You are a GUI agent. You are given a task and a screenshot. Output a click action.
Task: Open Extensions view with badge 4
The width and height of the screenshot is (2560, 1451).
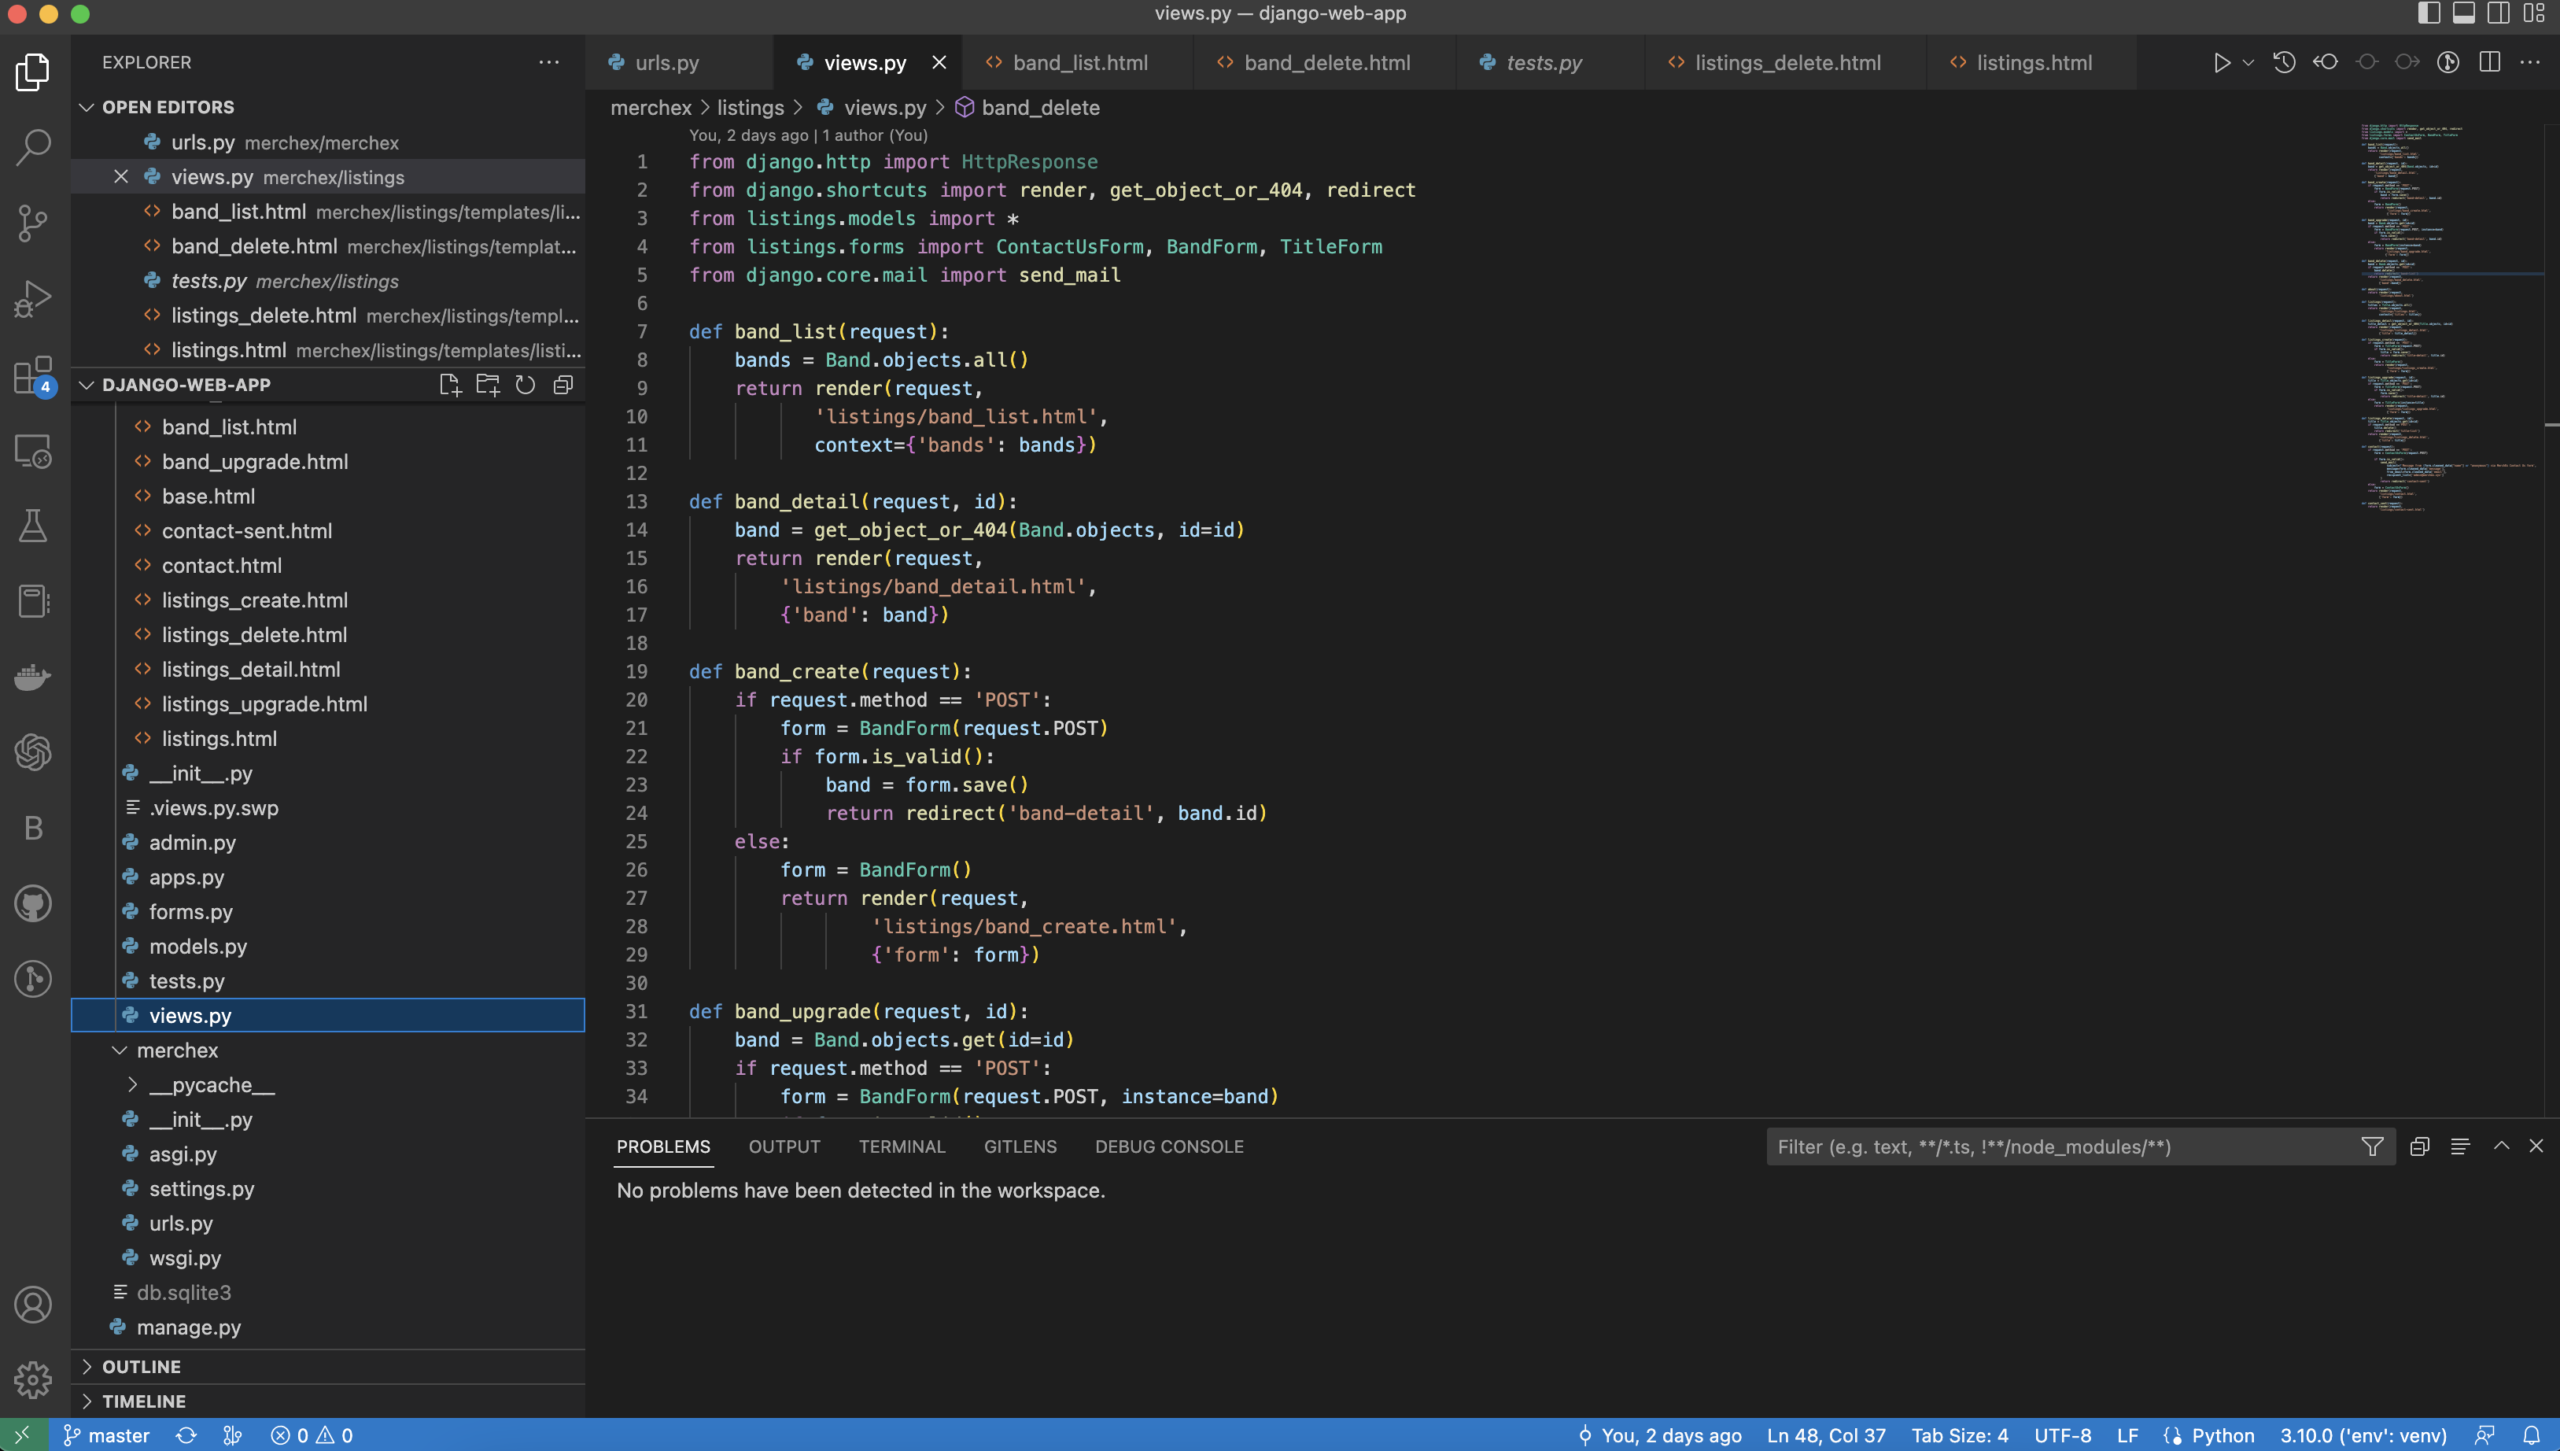pos(33,375)
